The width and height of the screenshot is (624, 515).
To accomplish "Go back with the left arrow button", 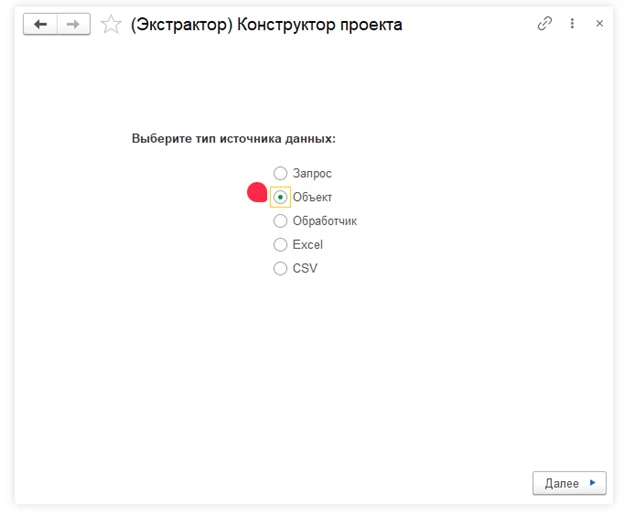I will click(x=40, y=24).
